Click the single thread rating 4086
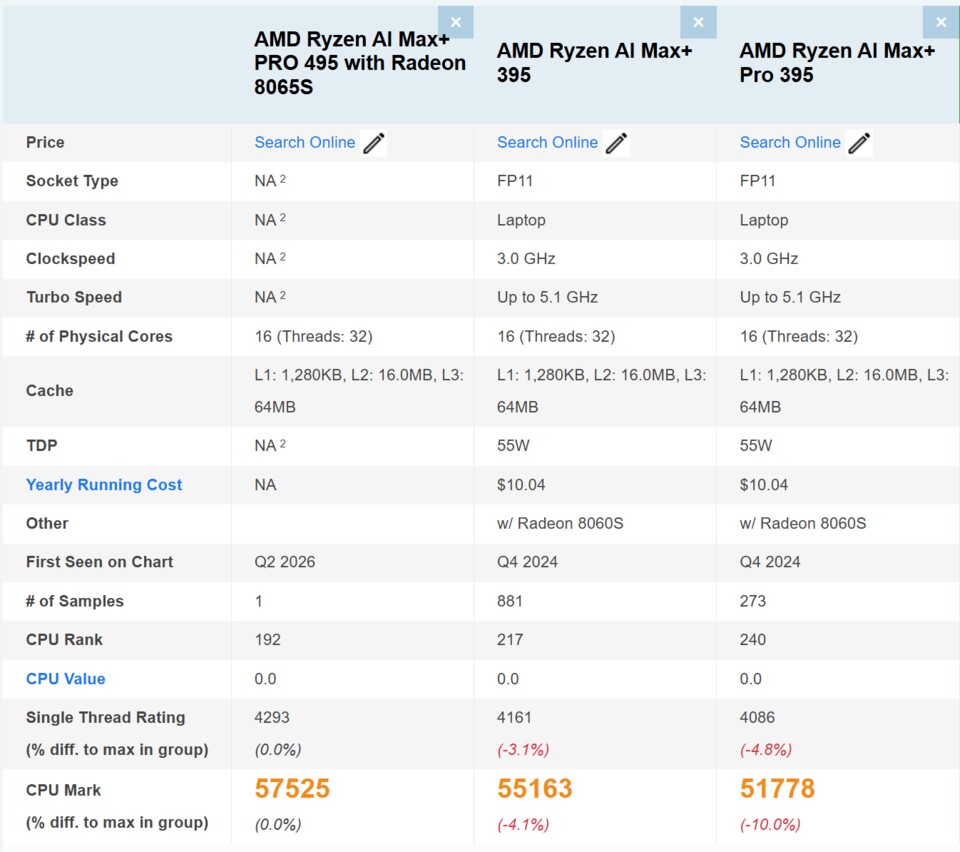Image resolution: width=960 pixels, height=852 pixels. tap(757, 717)
